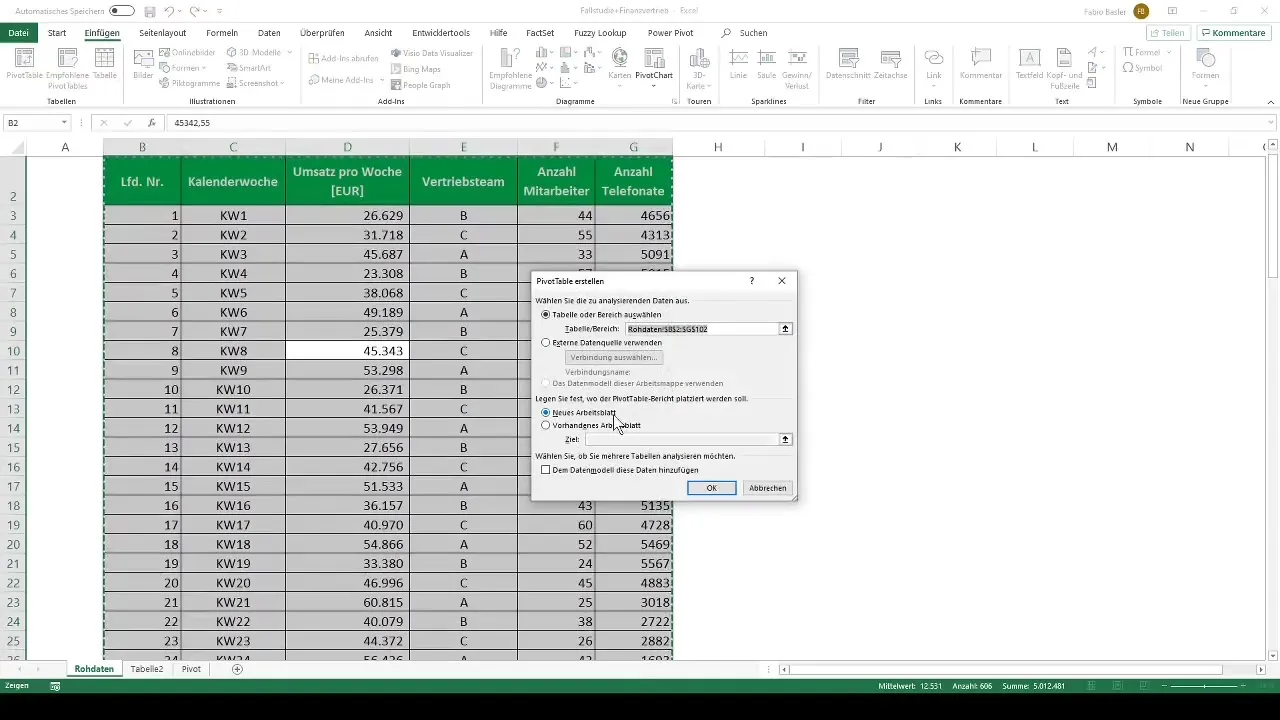This screenshot has height=720, width=1280.
Task: Add a new sheet with plus icon
Action: pyautogui.click(x=237, y=669)
